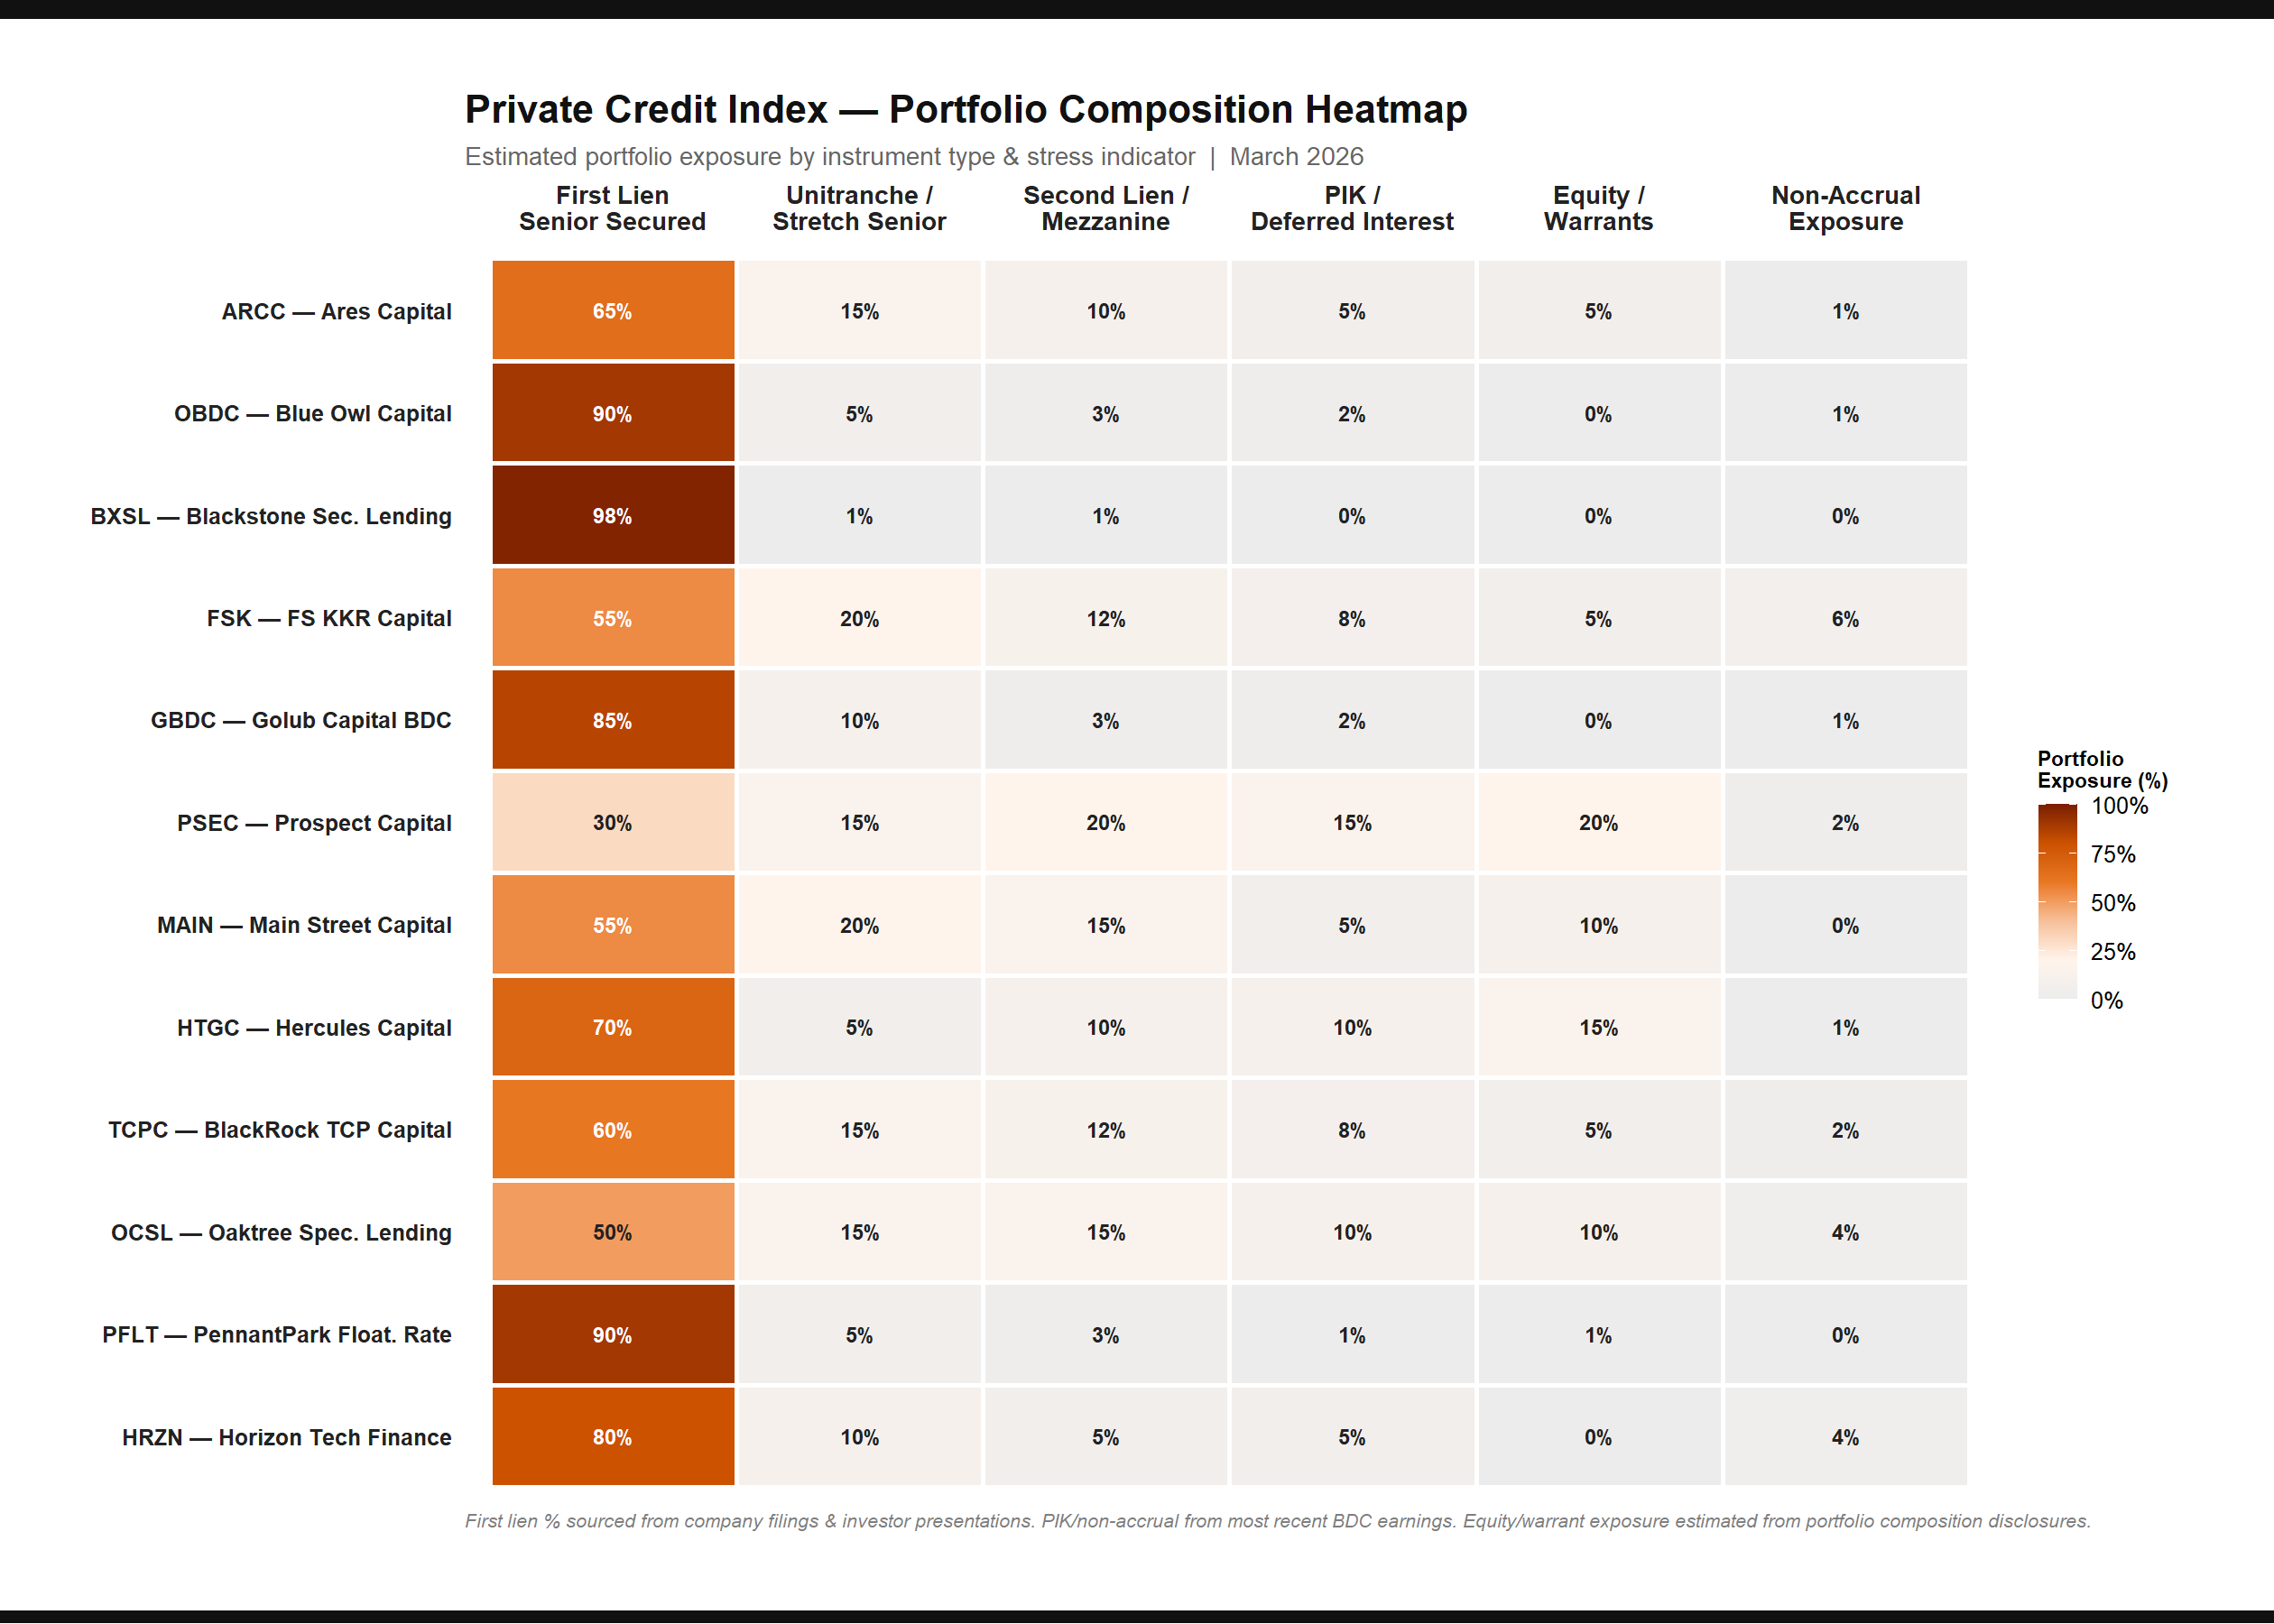This screenshot has height=1624, width=2274.
Task: Select the PFLT — PennantPark Float. Rate row label
Action: click(276, 1334)
